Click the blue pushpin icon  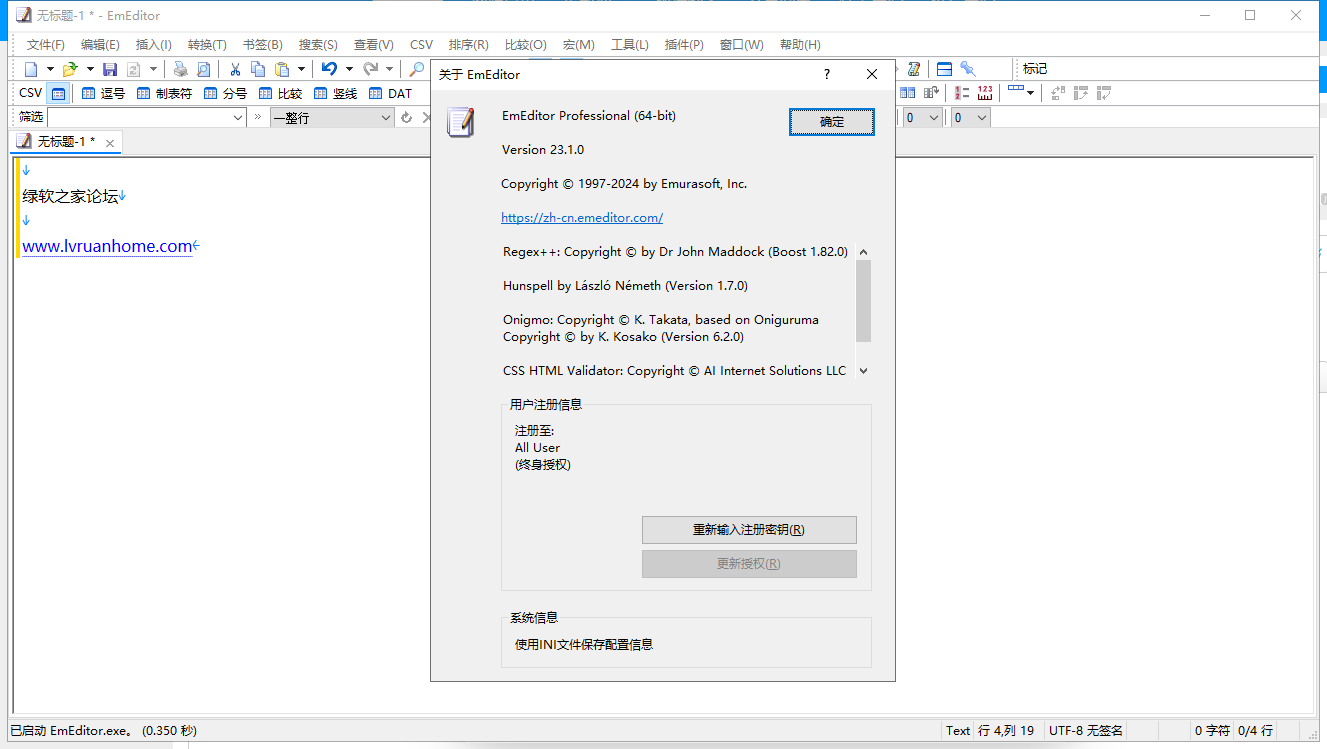(967, 69)
